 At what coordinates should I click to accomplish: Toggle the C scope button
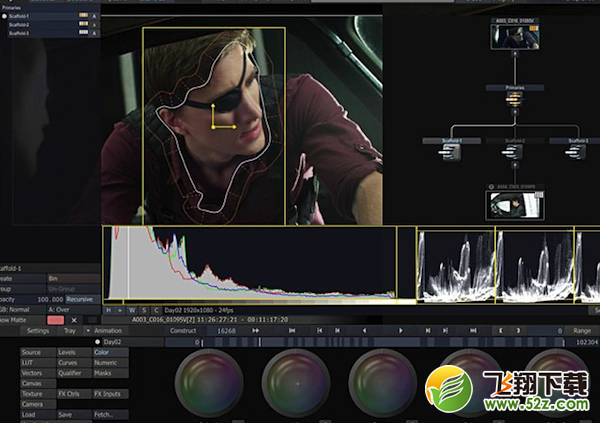[156, 310]
